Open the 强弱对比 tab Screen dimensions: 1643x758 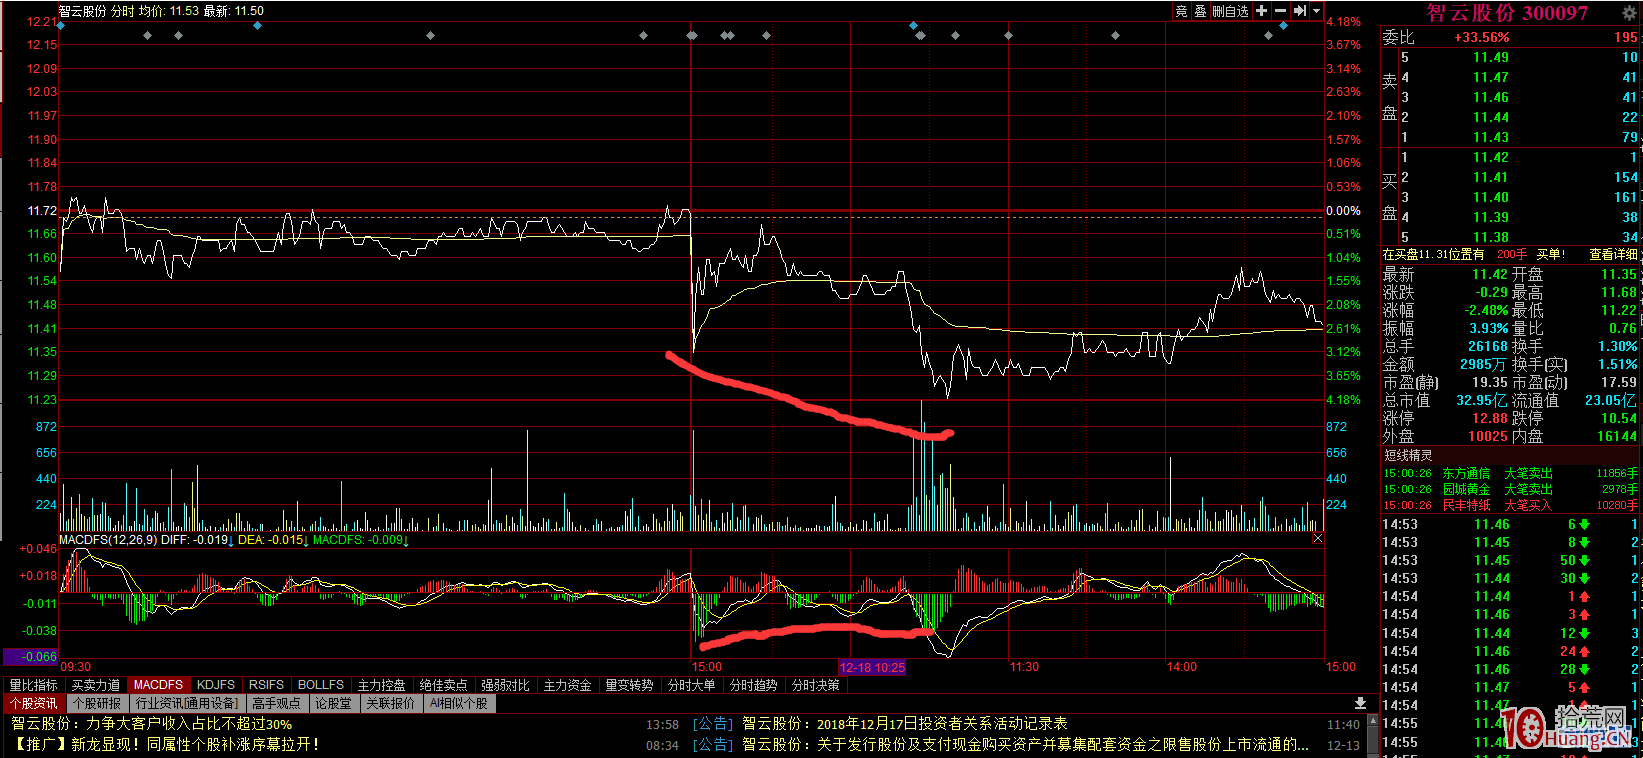coord(506,685)
